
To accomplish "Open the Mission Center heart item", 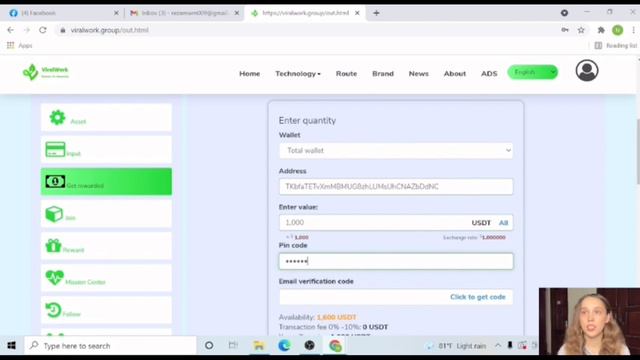I will (x=106, y=278).
